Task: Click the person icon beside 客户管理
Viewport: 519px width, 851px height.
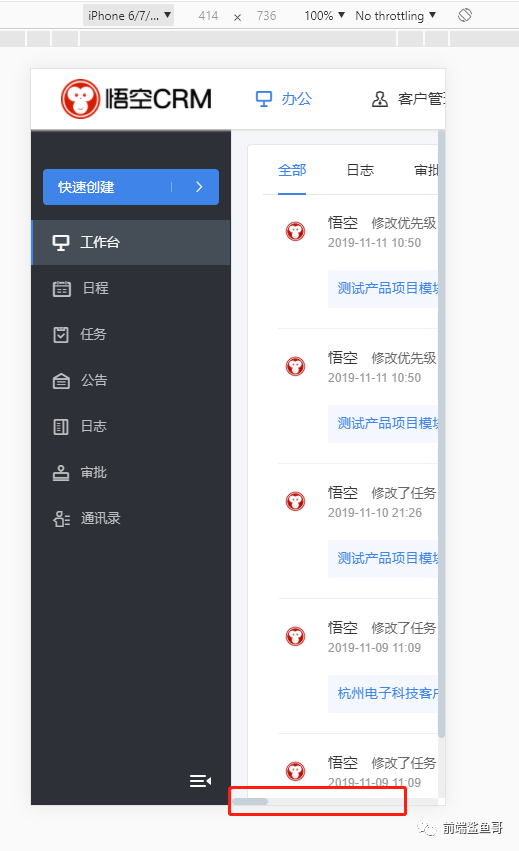Action: point(380,99)
